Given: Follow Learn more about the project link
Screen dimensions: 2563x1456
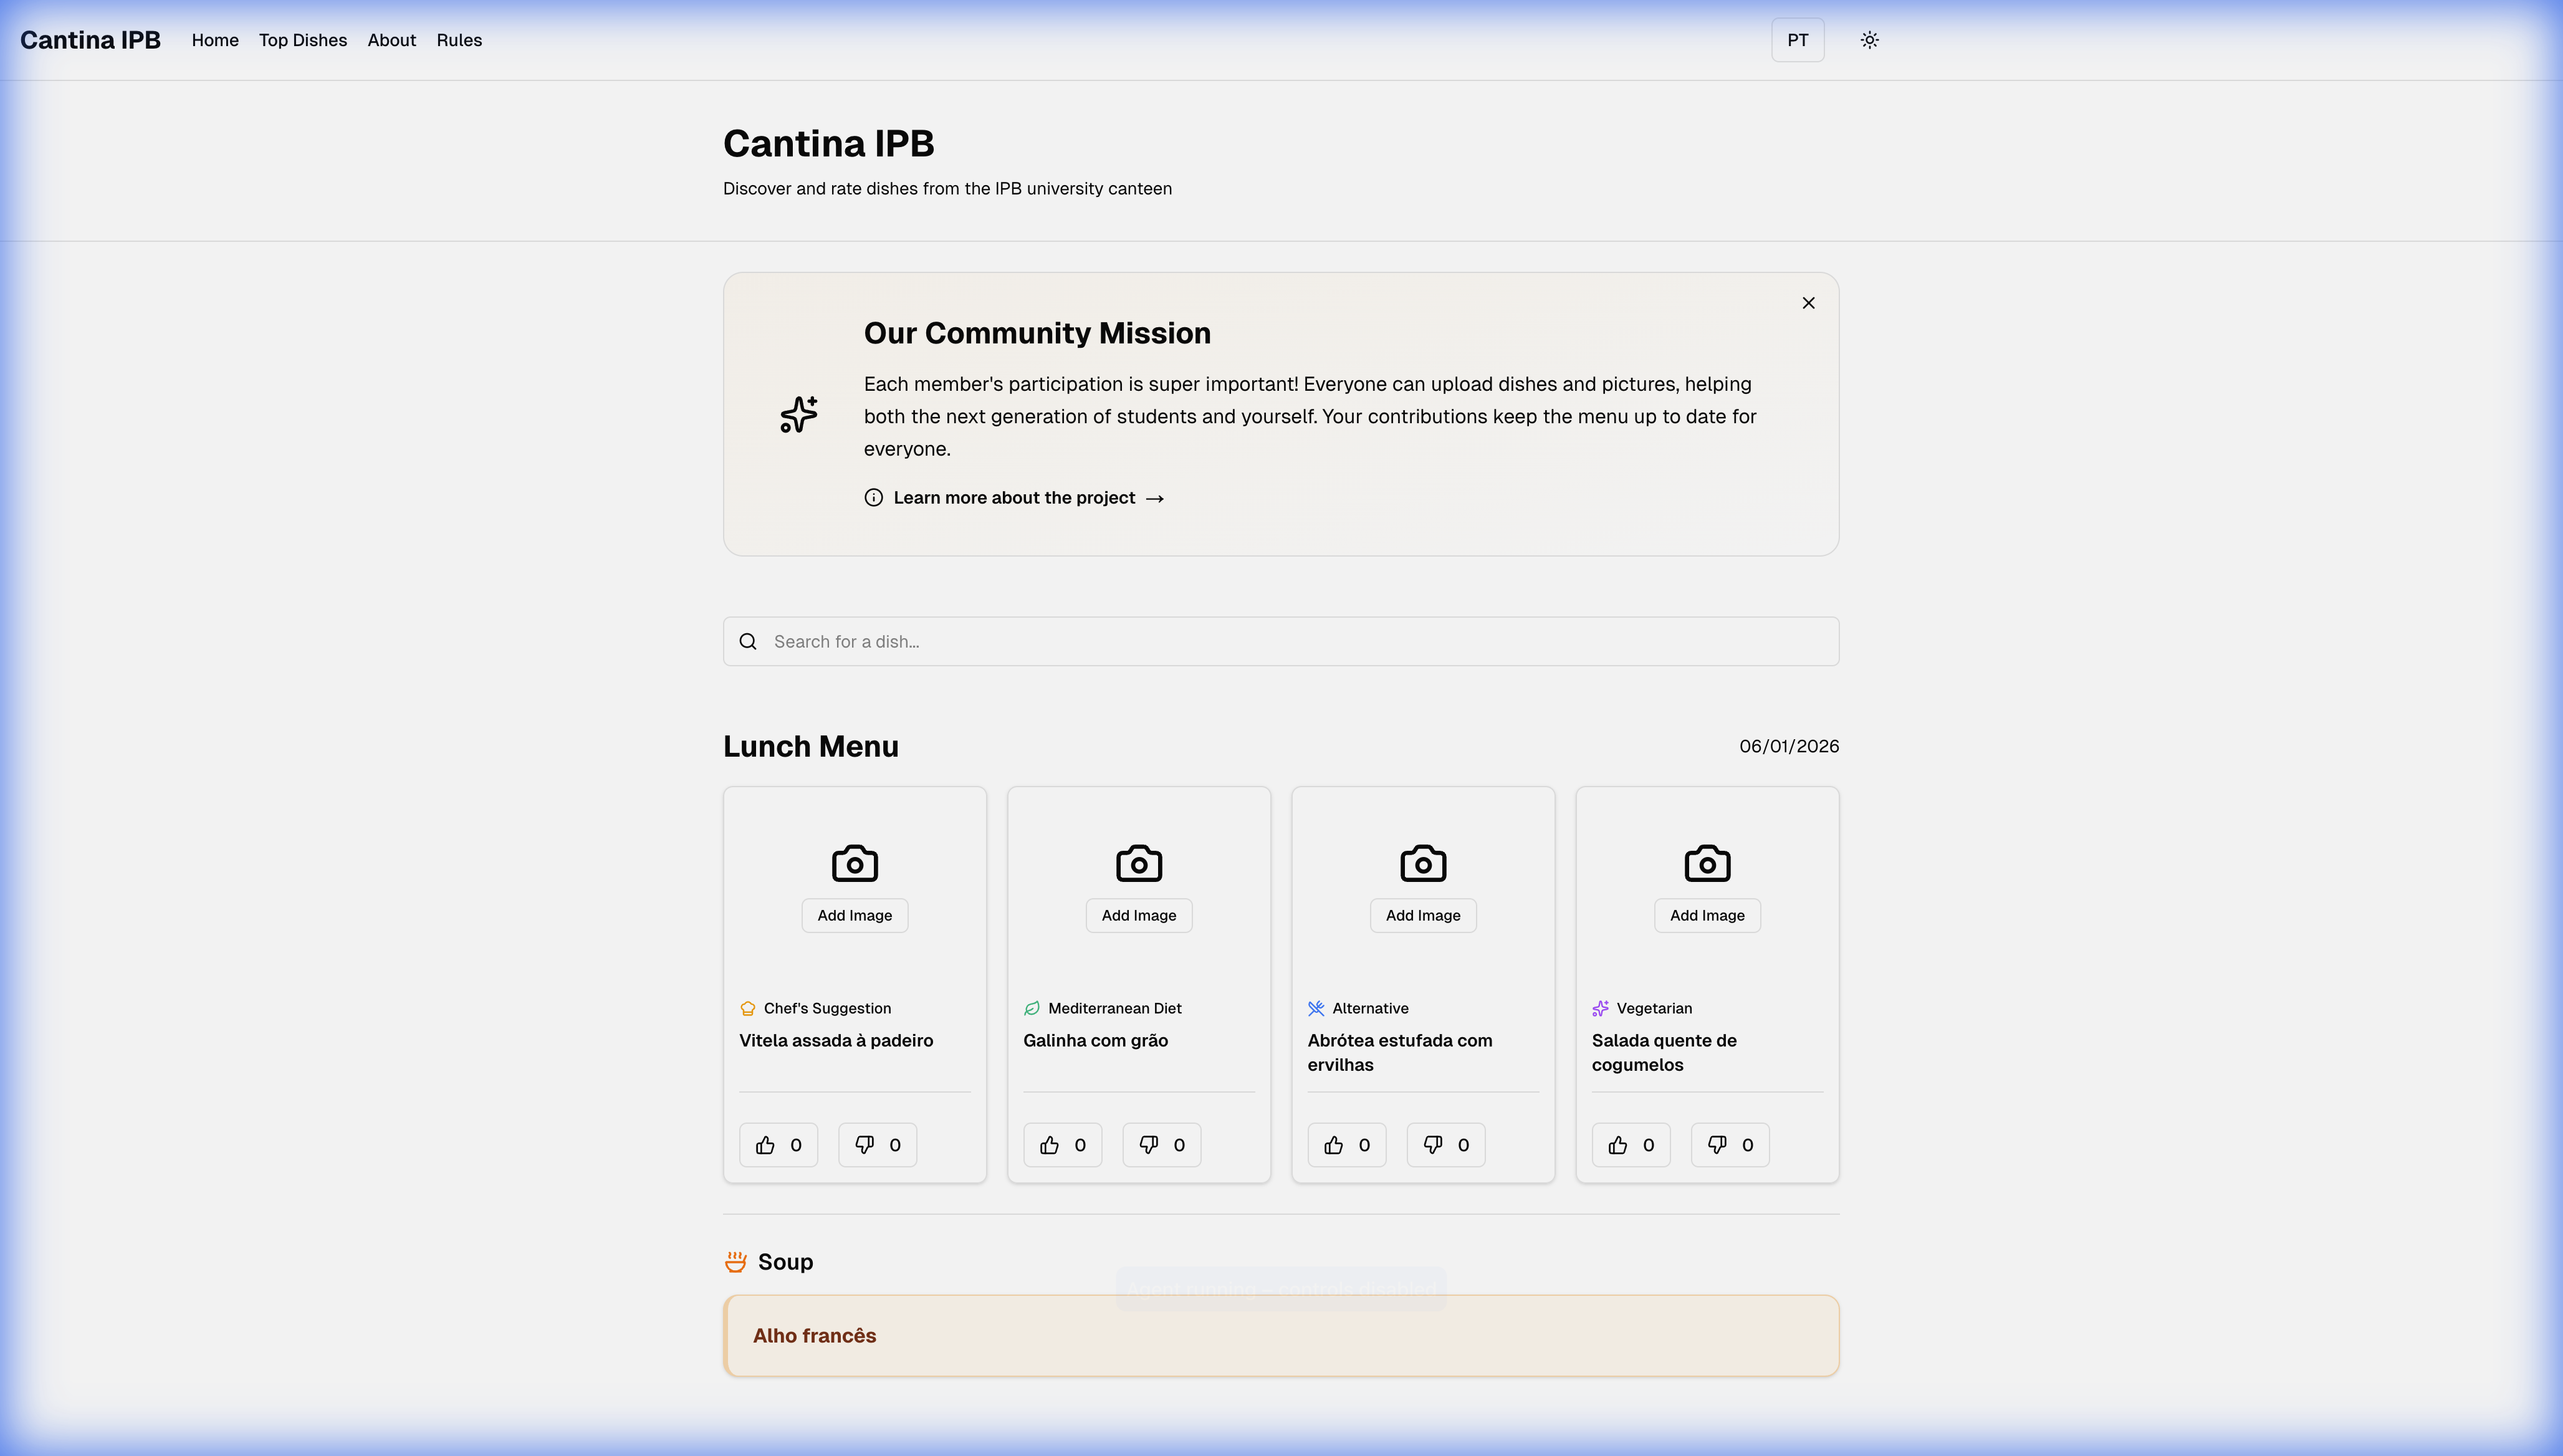Looking at the screenshot, I should [1014, 498].
